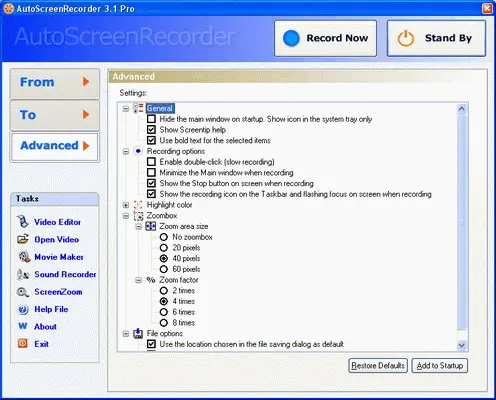
Task: Launch Movie Maker via its icon
Action: point(24,257)
